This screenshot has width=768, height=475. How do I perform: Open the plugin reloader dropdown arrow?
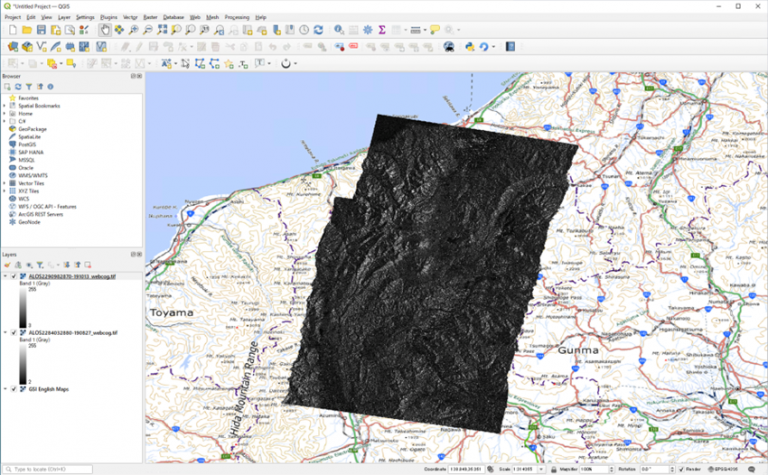493,47
